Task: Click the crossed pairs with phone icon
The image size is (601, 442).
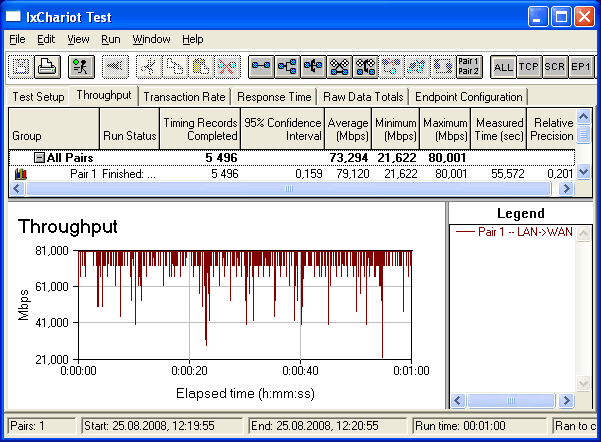Action: pyautogui.click(x=366, y=67)
